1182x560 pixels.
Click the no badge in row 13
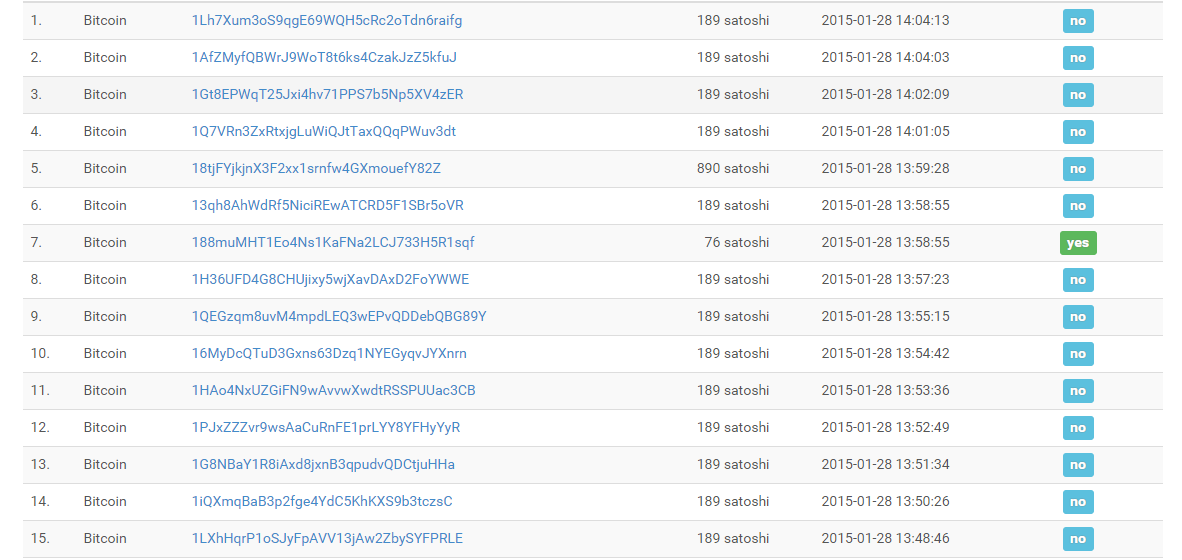(1078, 464)
